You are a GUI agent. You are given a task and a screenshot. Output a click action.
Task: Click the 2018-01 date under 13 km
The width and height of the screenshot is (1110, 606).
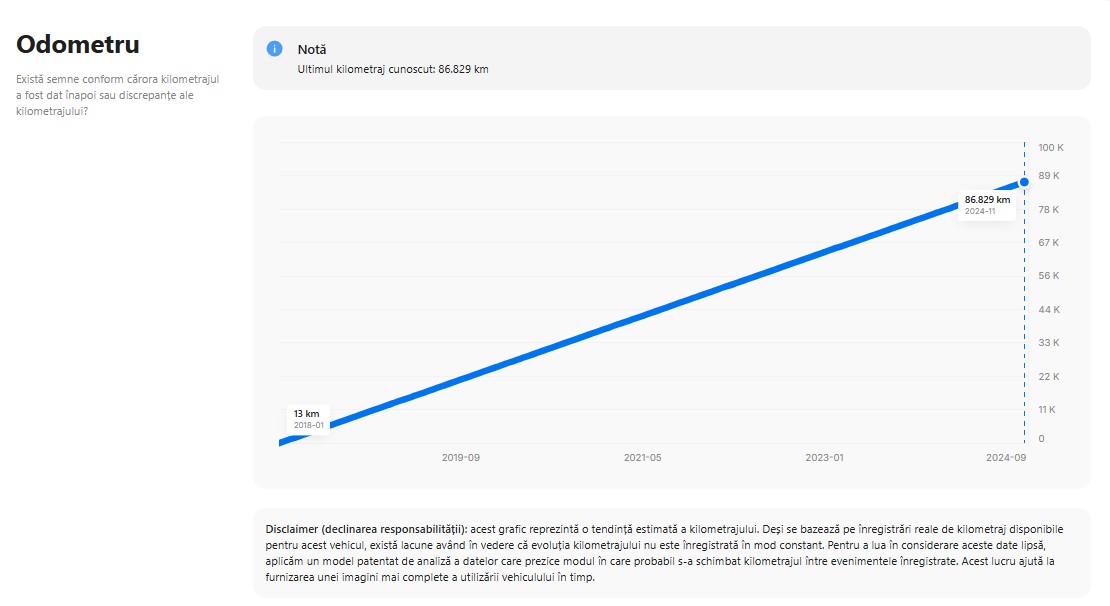[x=309, y=425]
